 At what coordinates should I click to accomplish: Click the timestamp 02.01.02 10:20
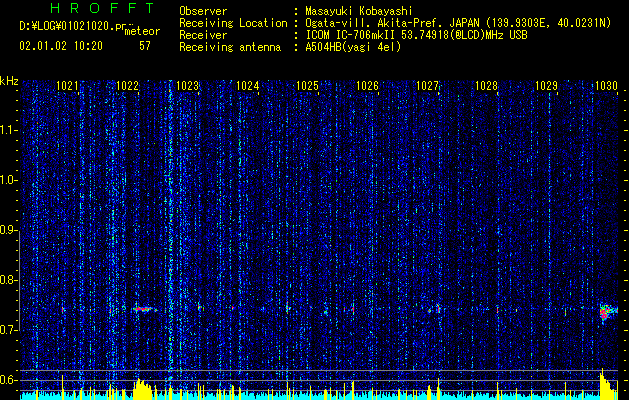click(x=61, y=46)
